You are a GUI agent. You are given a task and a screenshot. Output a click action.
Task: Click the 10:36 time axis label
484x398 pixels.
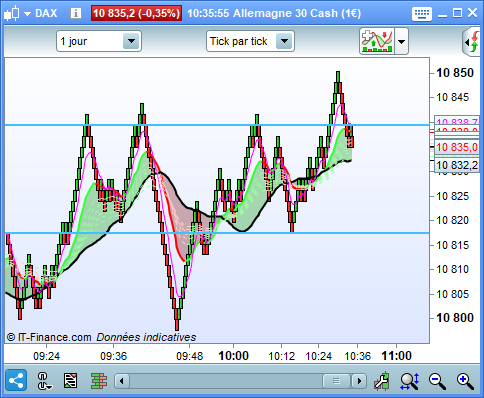357,356
